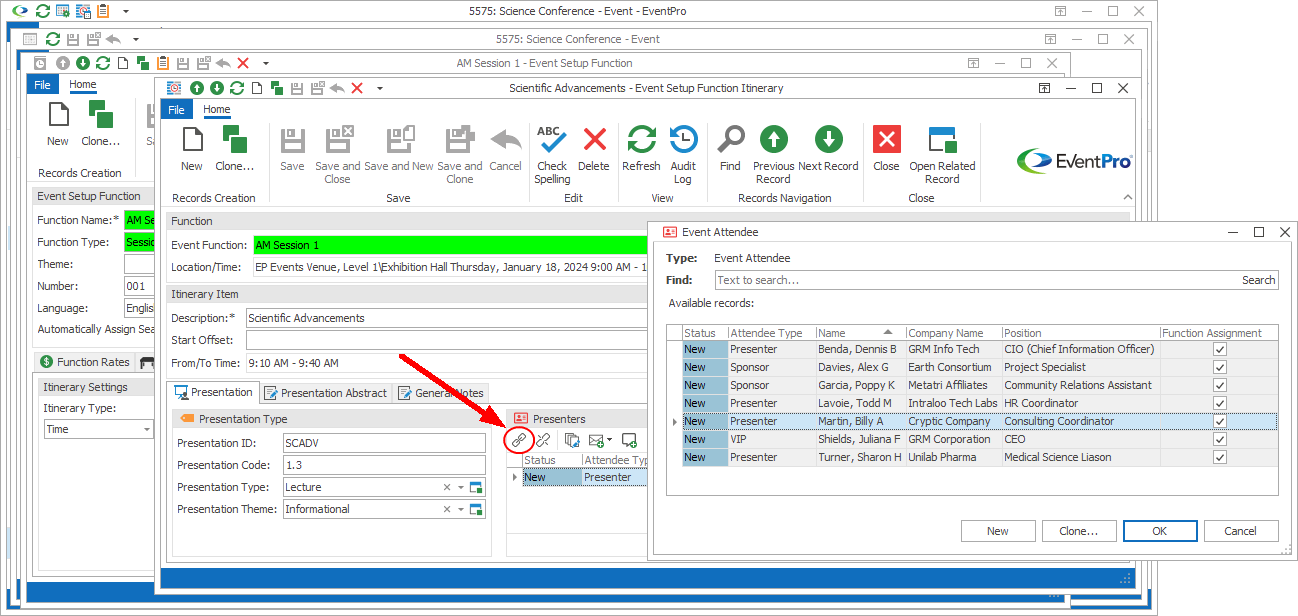
Task: Click the Presentation ID field SCADV
Action: (384, 443)
